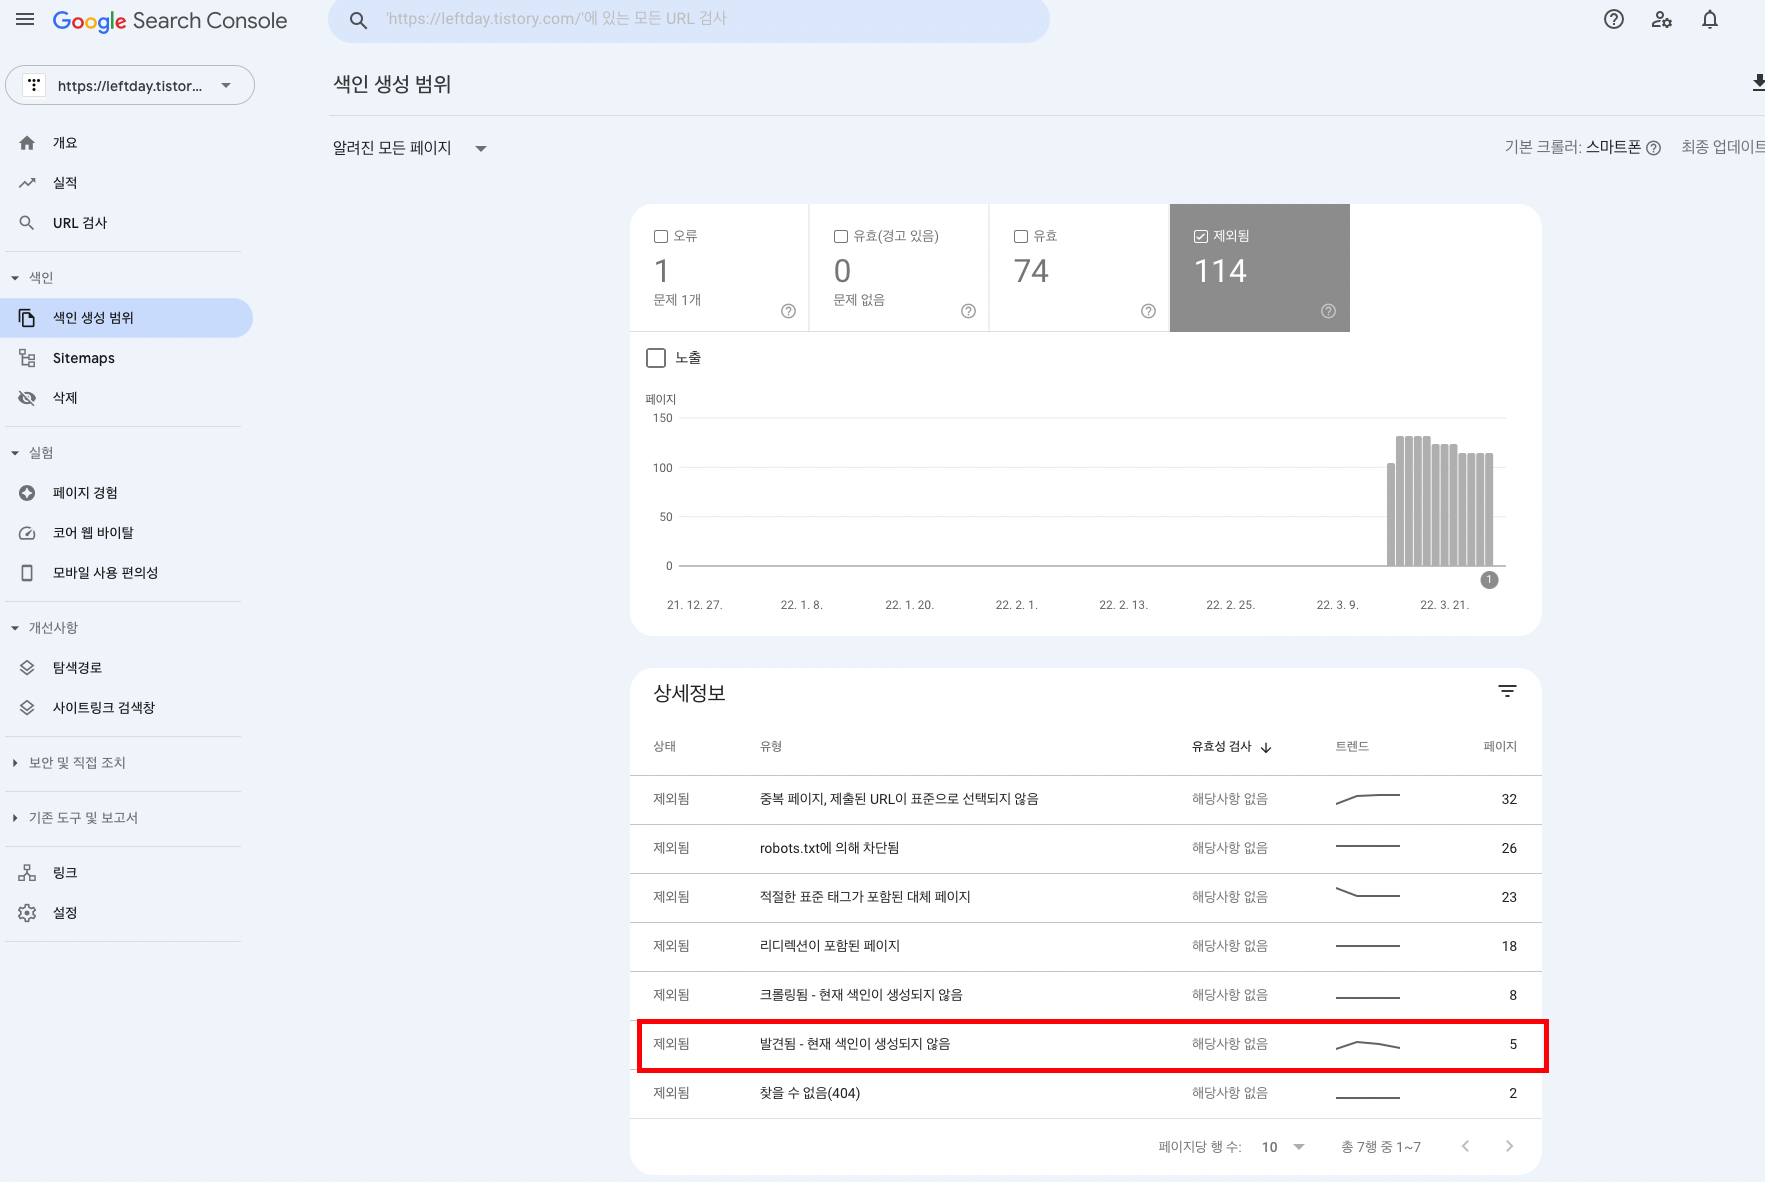Click home icon beside 개요
Screen dimensions: 1765x1182
tap(27, 143)
